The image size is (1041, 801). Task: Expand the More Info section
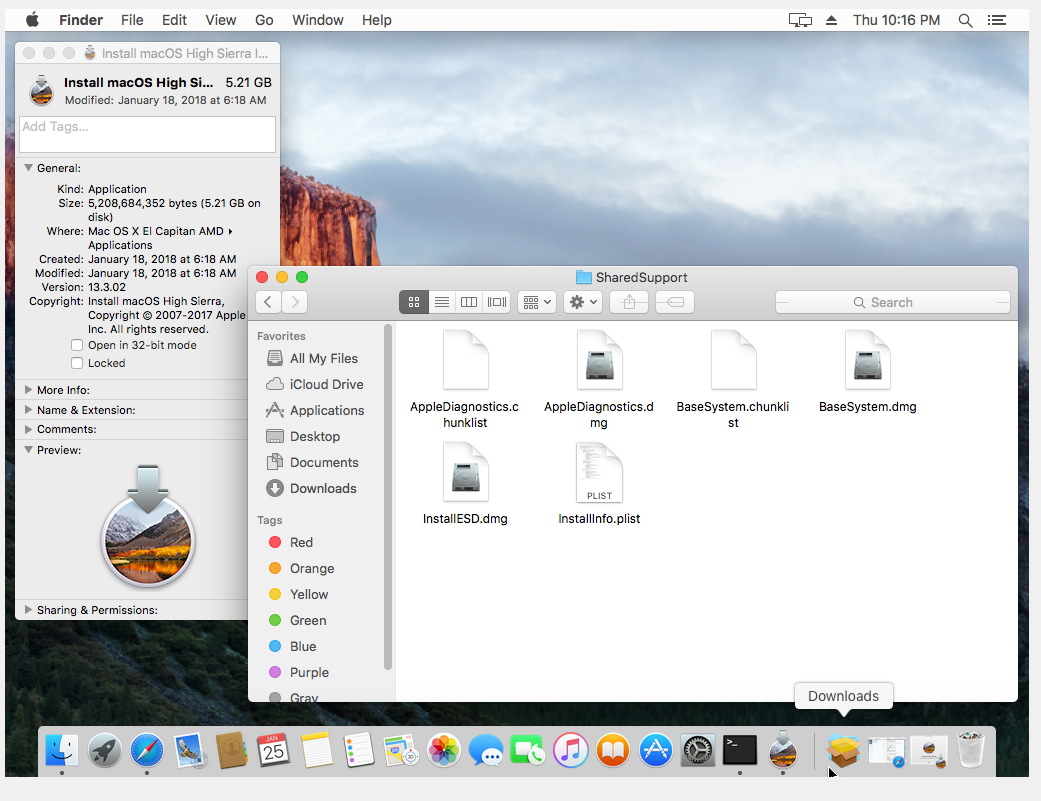tap(28, 390)
